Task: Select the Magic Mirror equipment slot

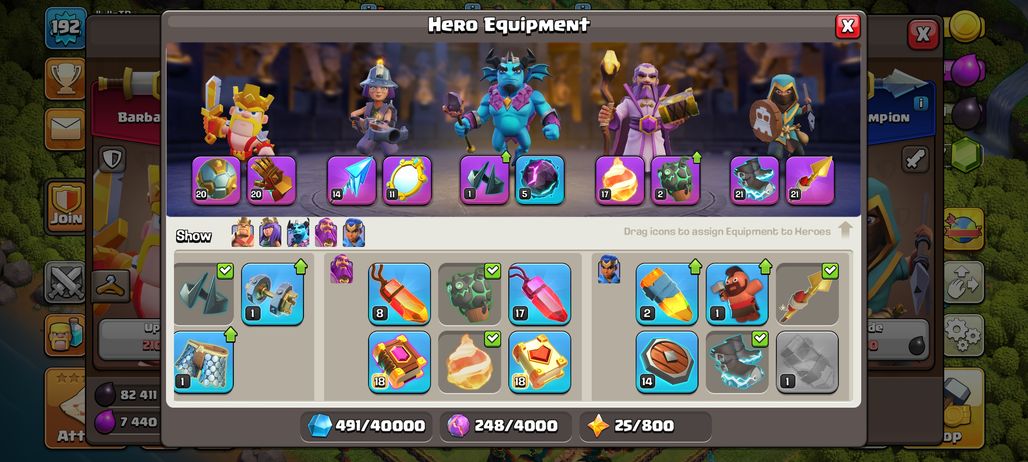Action: click(407, 180)
